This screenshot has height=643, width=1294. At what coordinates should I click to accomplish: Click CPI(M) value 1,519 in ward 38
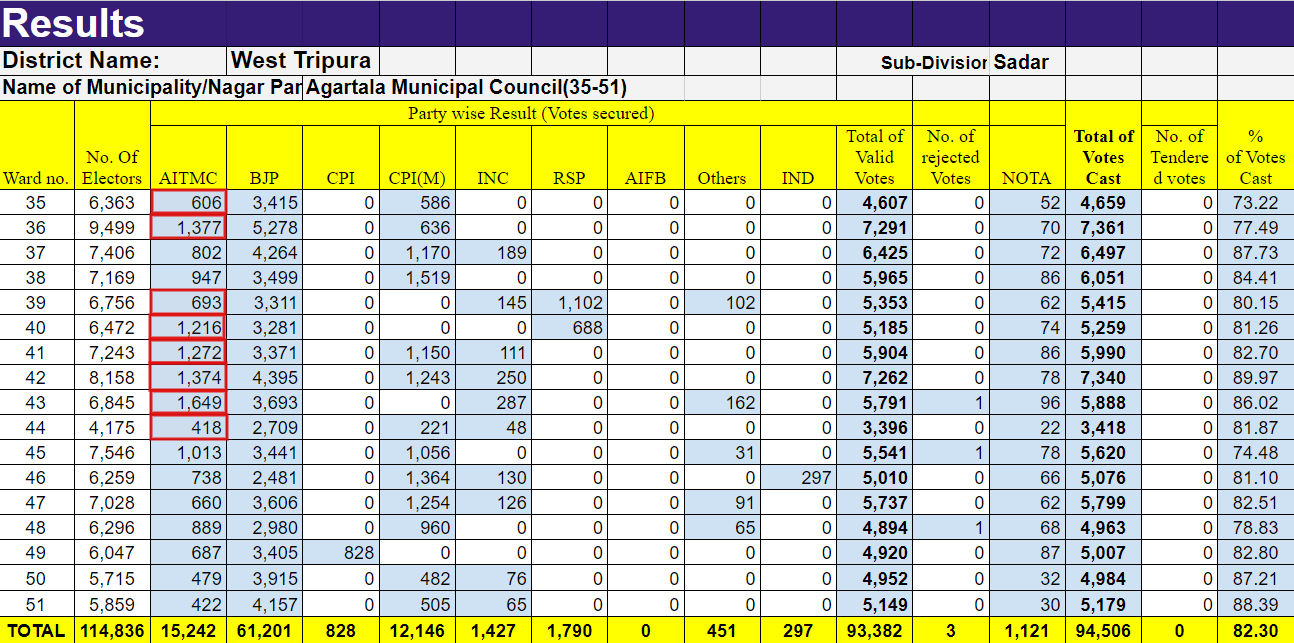click(x=417, y=278)
